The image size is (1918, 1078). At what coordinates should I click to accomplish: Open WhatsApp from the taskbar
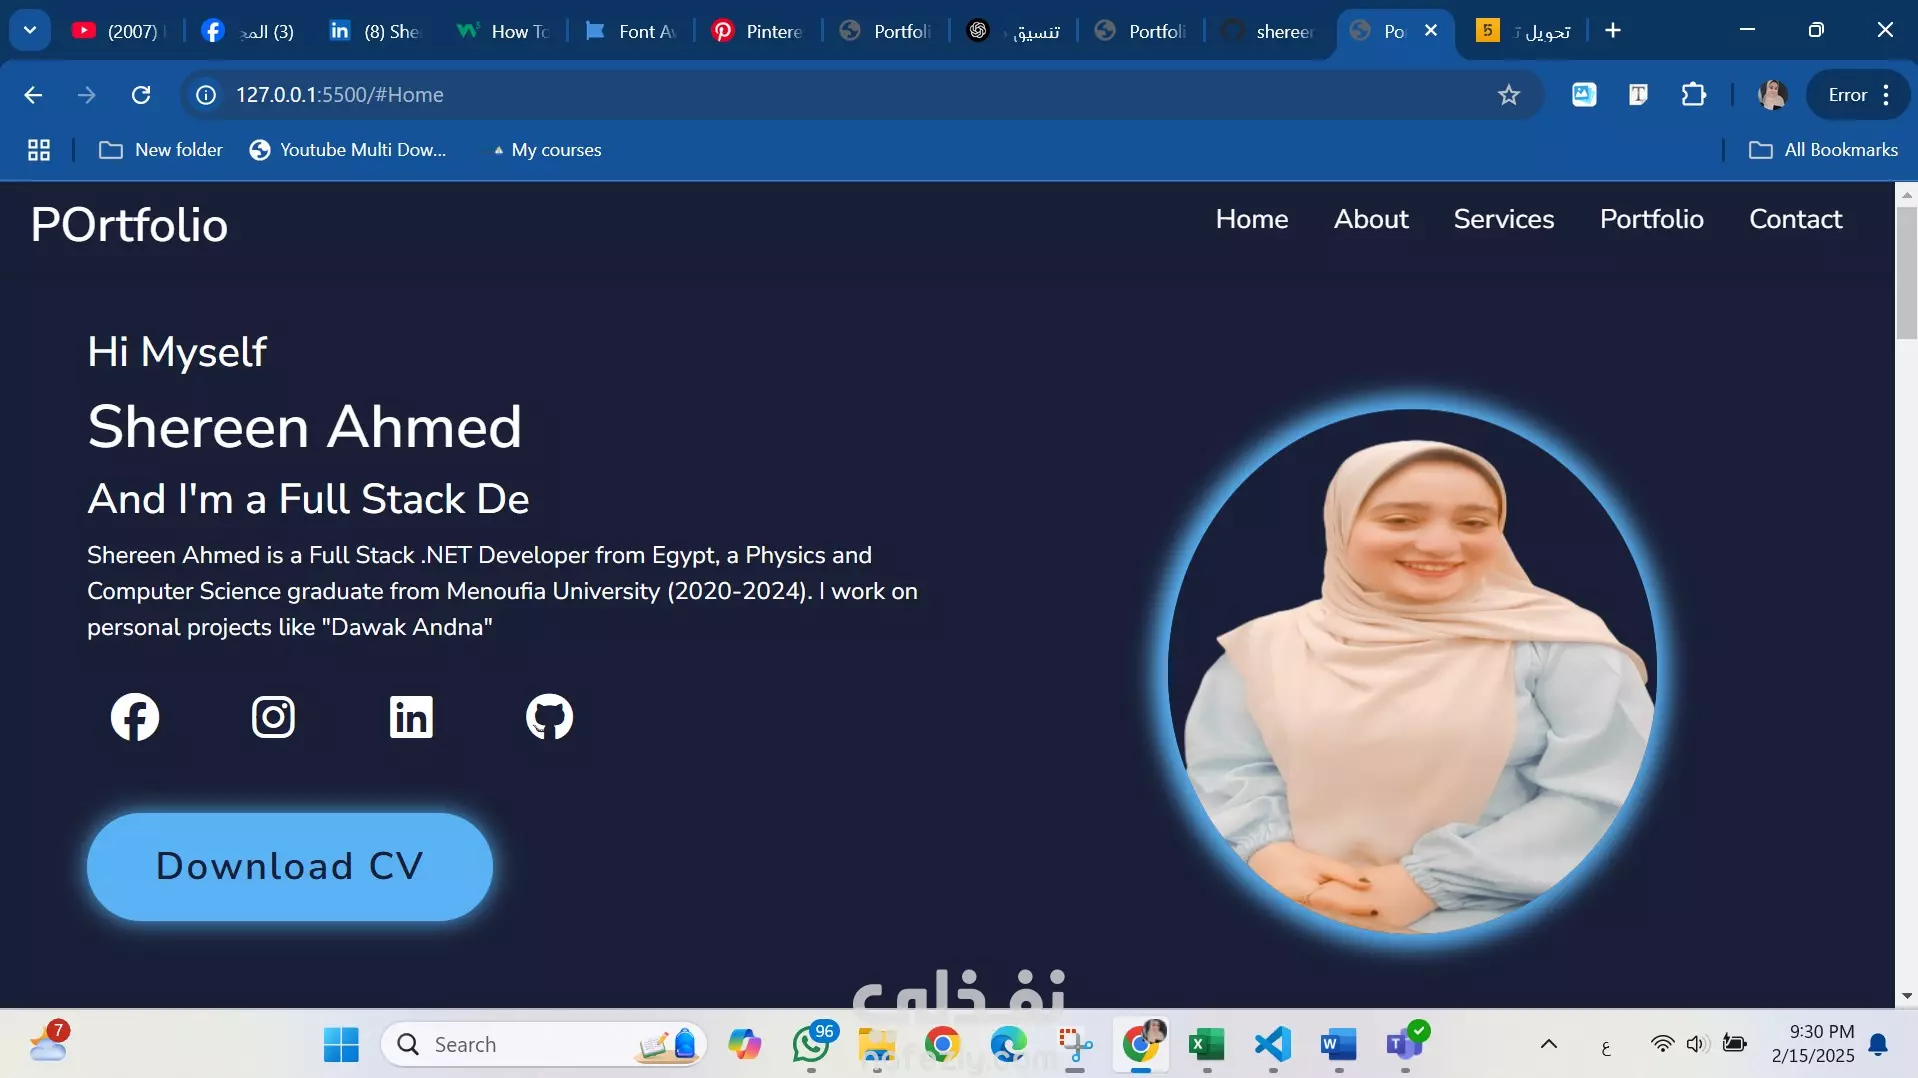pos(811,1045)
